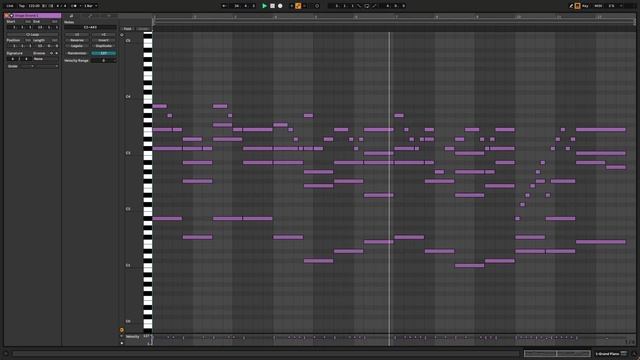
Task: Click the note range field under Notes
Action: click(x=90, y=27)
